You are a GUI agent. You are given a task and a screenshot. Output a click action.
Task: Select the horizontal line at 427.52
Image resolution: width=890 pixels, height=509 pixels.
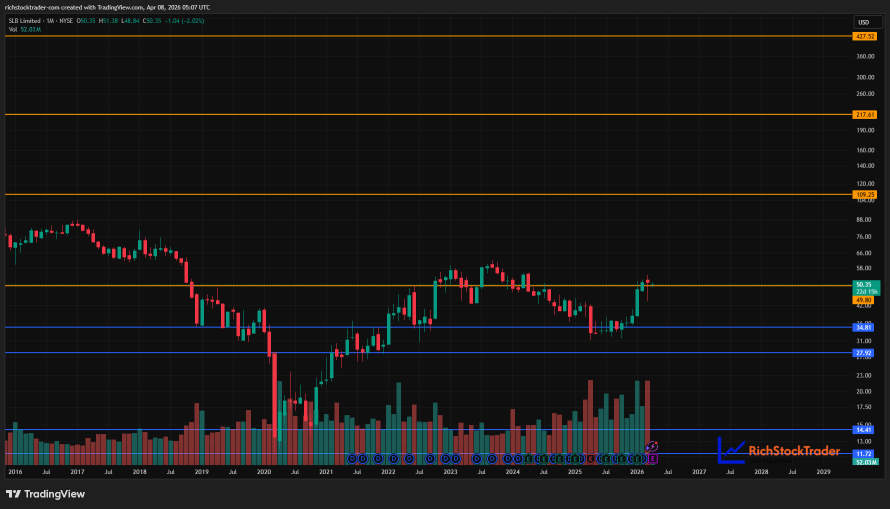click(x=429, y=36)
